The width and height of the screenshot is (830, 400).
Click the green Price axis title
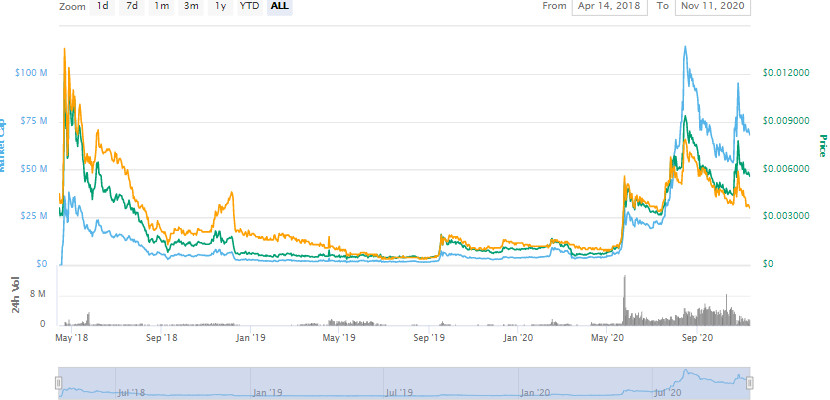(822, 146)
